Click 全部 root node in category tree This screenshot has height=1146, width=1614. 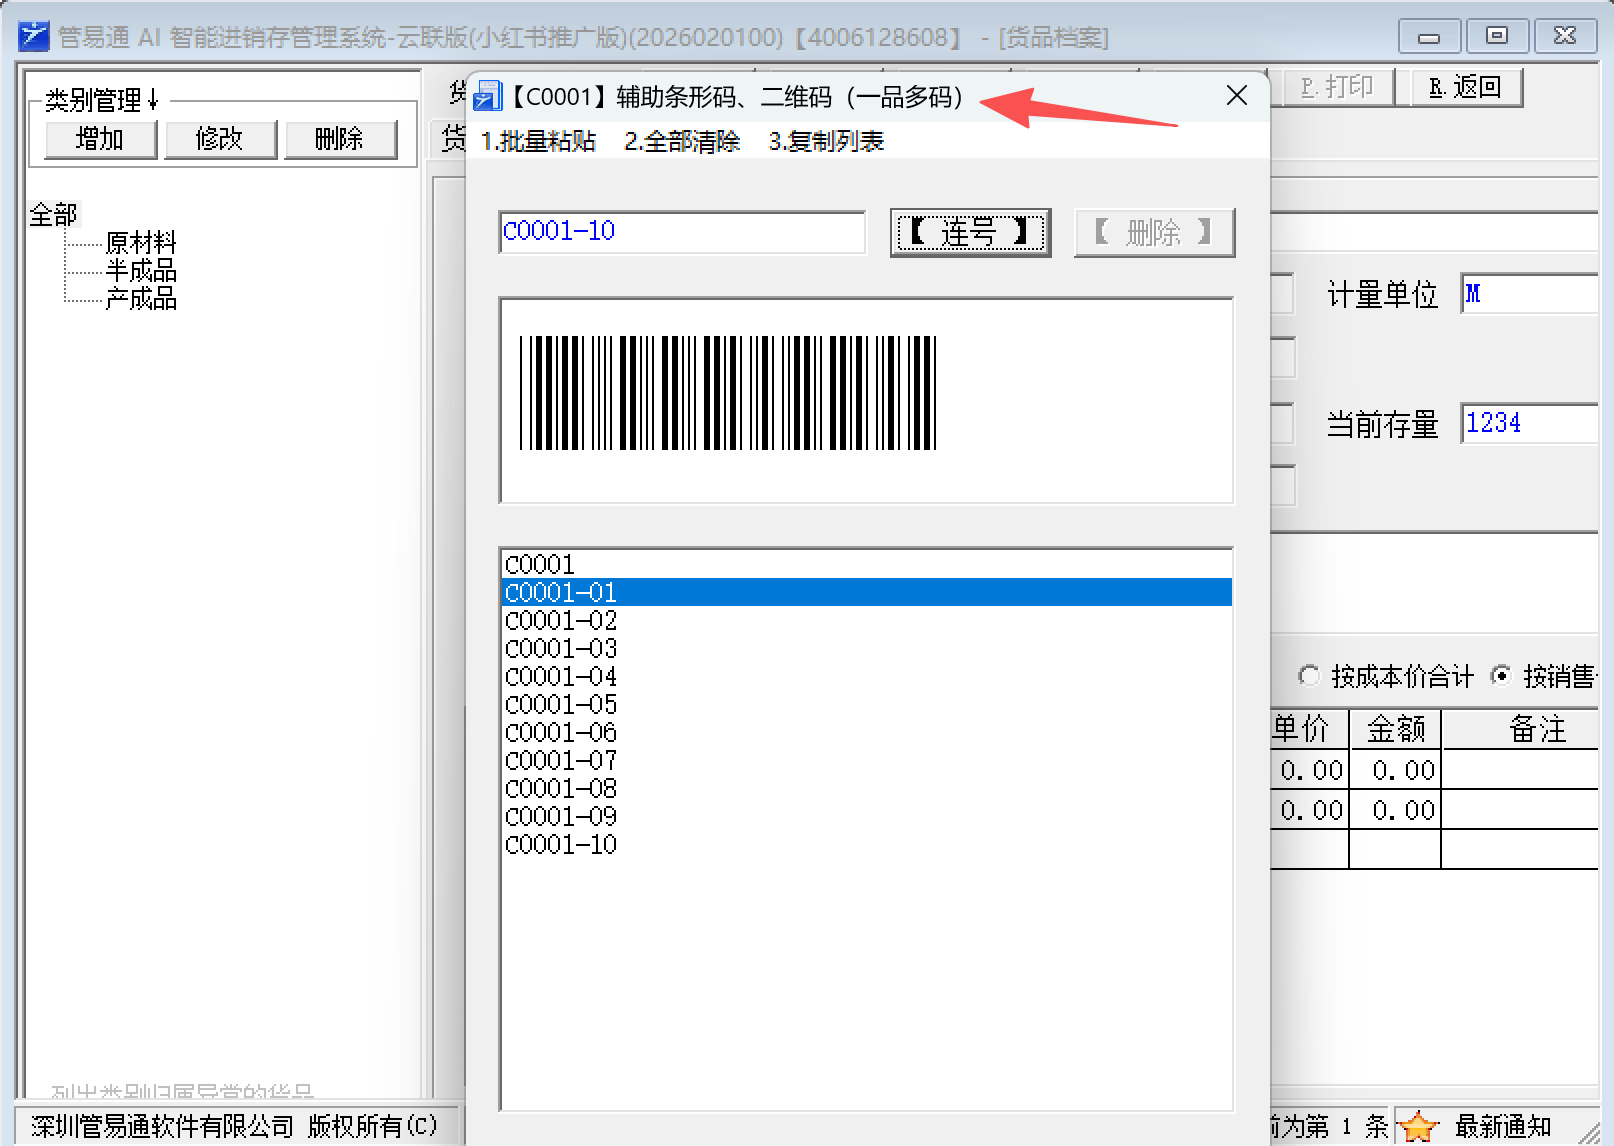click(53, 215)
